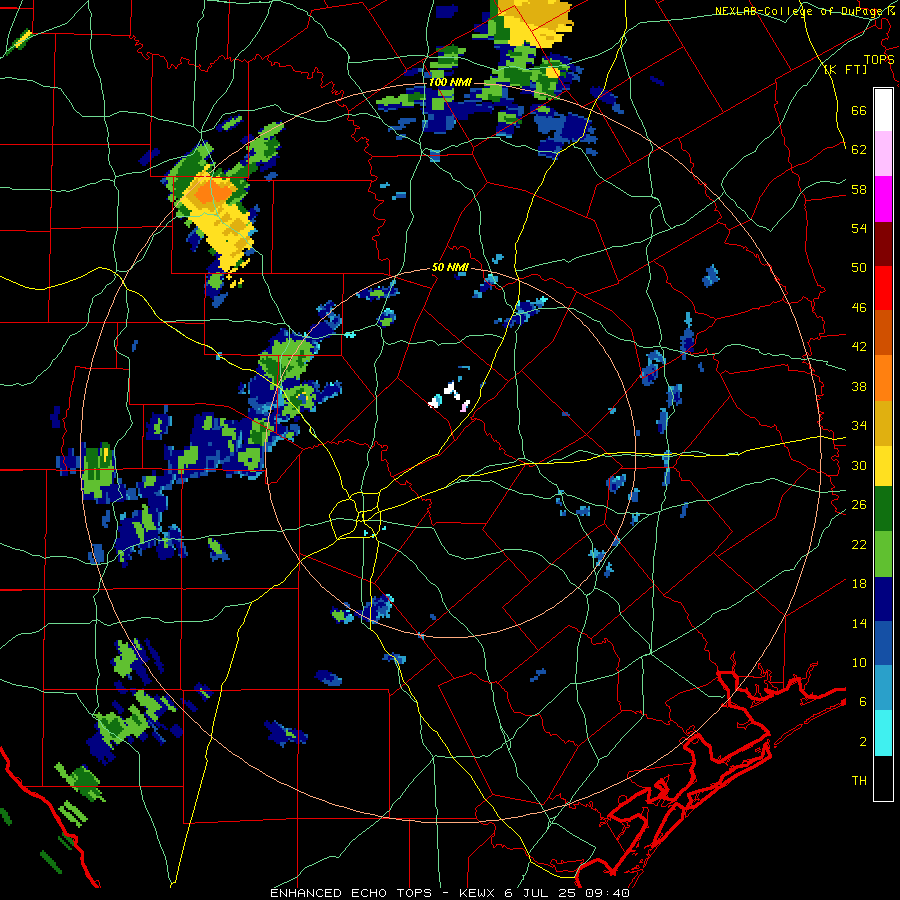Image resolution: width=900 pixels, height=900 pixels.
Task: Click the 66 legend value
Action: point(859,110)
